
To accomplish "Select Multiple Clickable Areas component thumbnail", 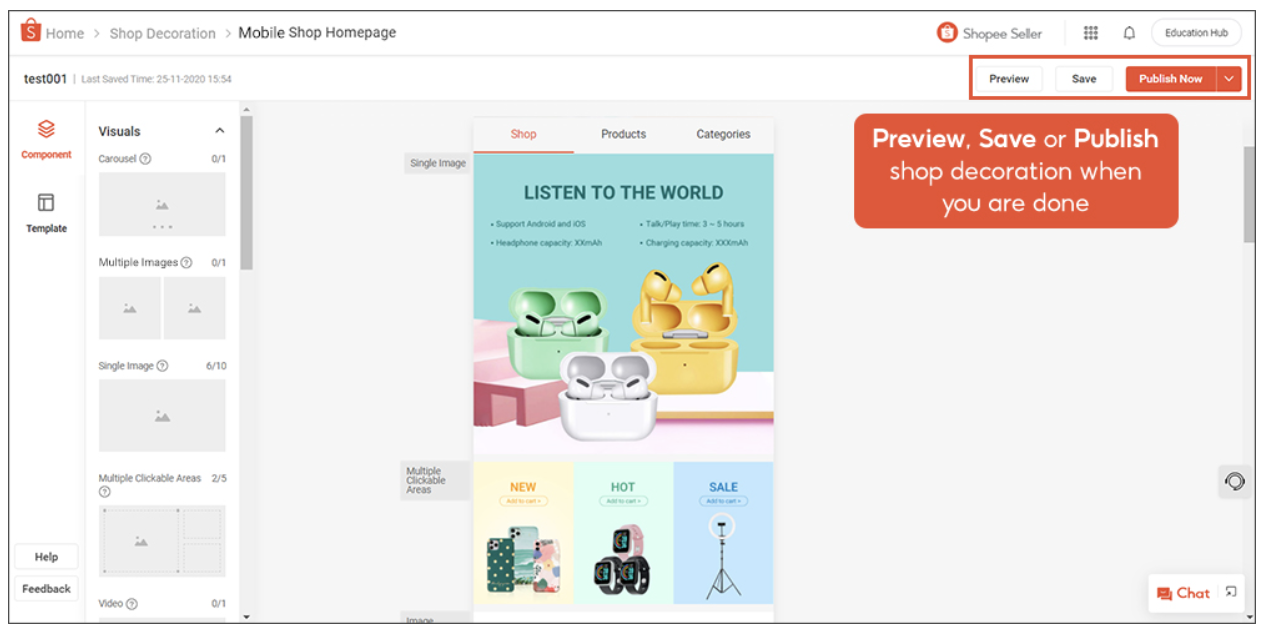I will [x=162, y=541].
